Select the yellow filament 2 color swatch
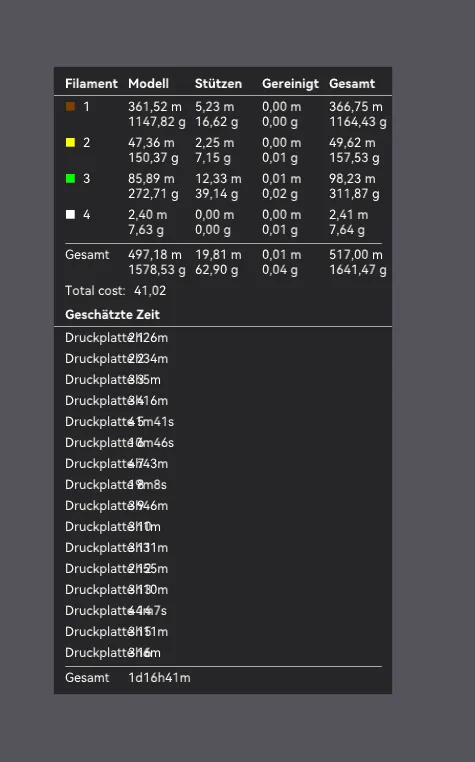Screen dimensions: 475x762 (x=70, y=142)
